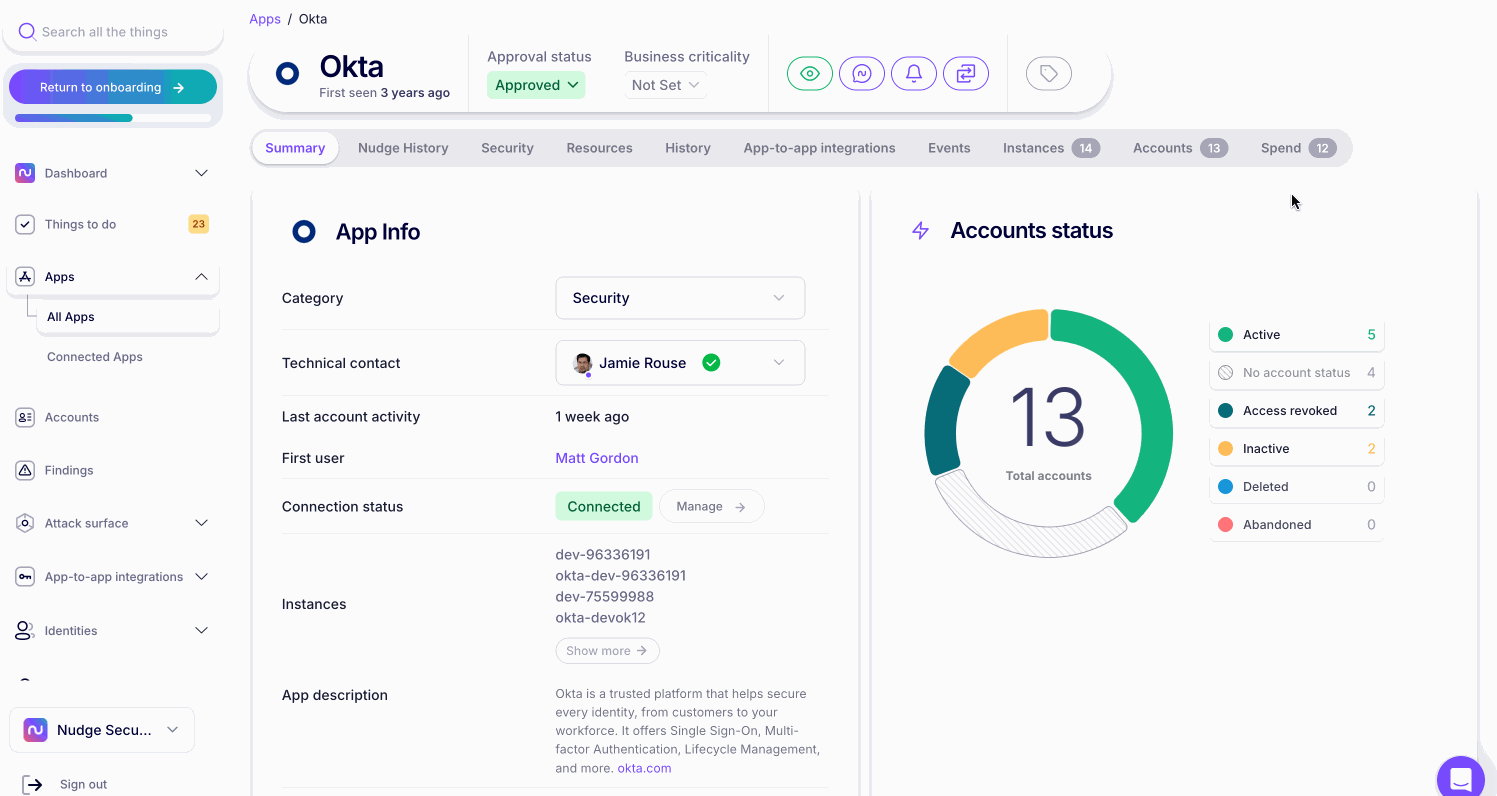
Task: Click the eye watch icon in header
Action: click(809, 74)
